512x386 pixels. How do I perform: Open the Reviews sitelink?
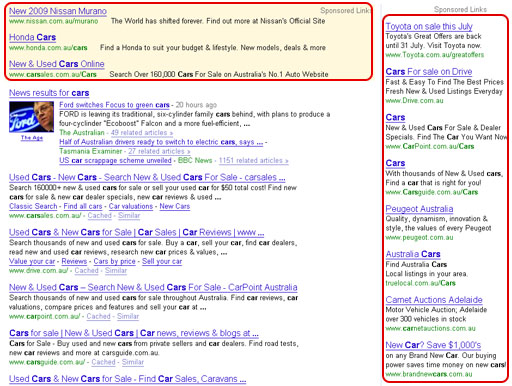[74, 261]
